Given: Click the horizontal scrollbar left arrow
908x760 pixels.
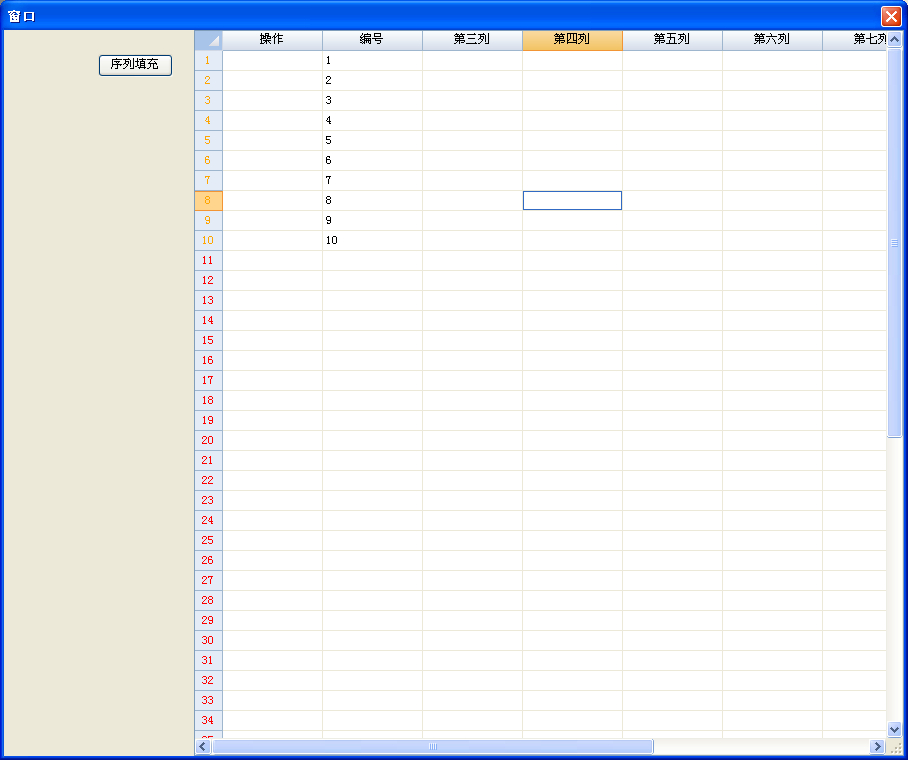Looking at the screenshot, I should [203, 746].
